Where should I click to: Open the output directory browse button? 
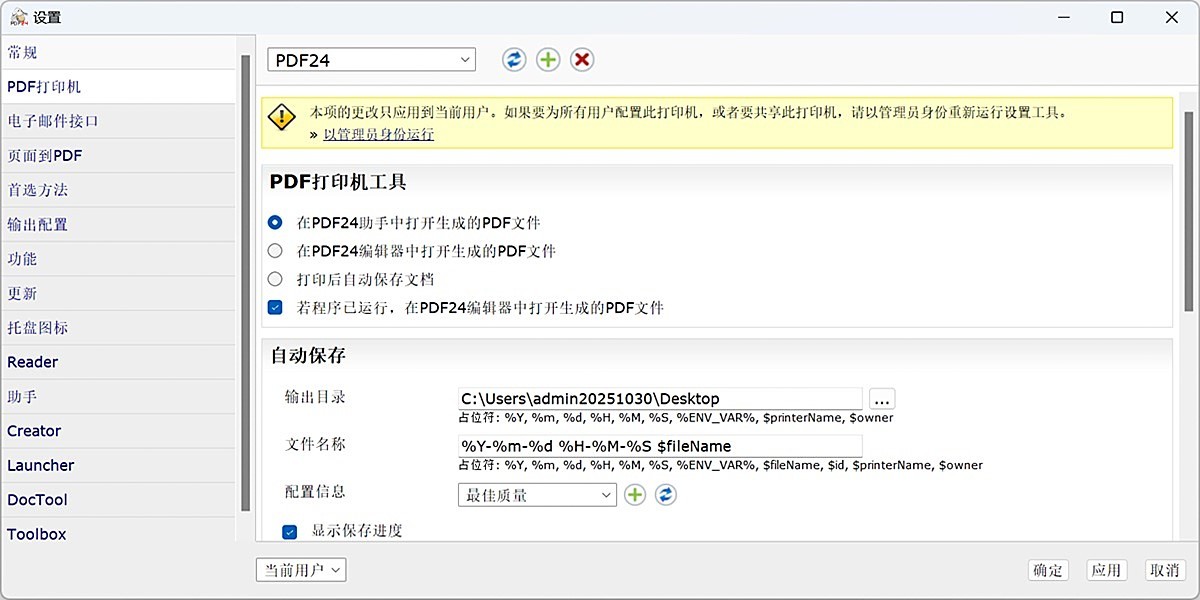click(x=881, y=398)
